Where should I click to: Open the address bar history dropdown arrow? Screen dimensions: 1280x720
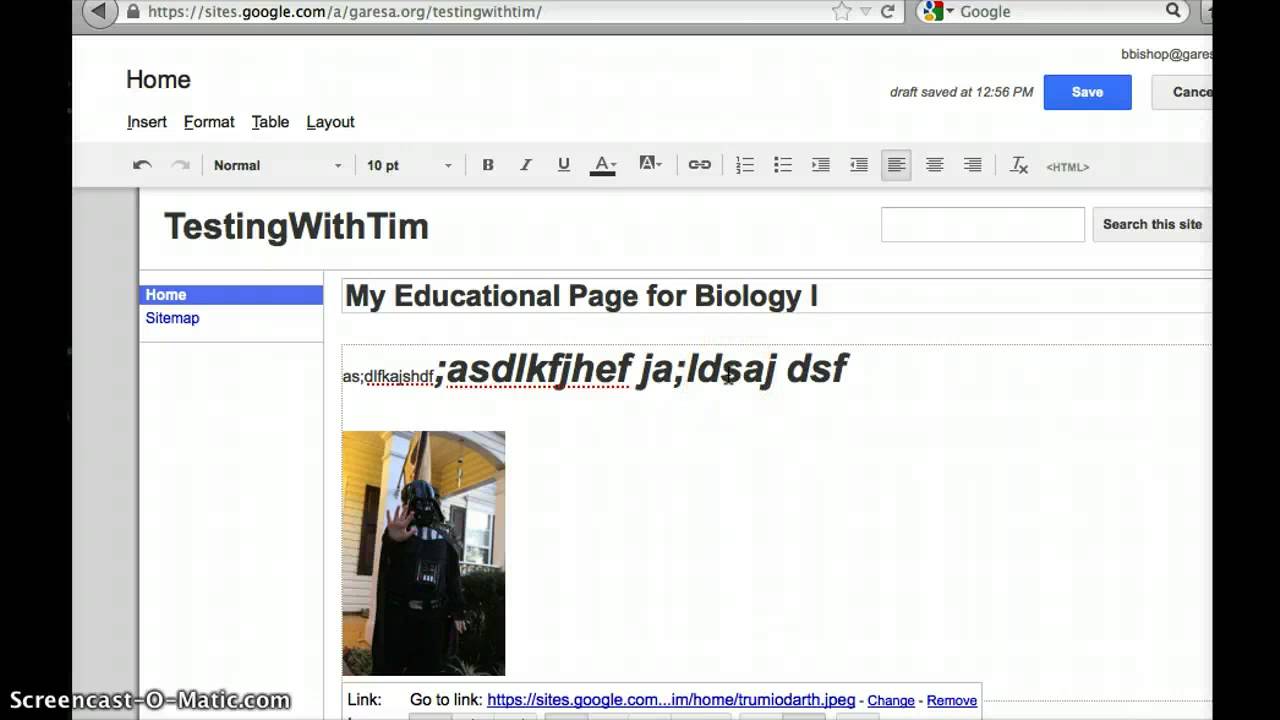[864, 12]
